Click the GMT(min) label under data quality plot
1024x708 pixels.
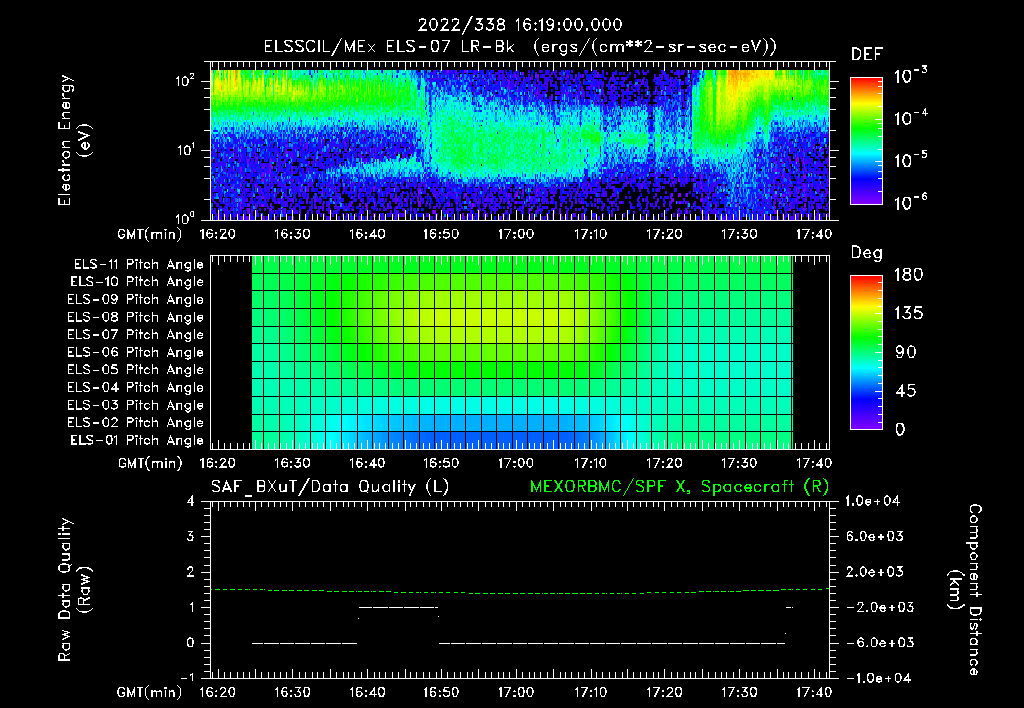pos(150,692)
